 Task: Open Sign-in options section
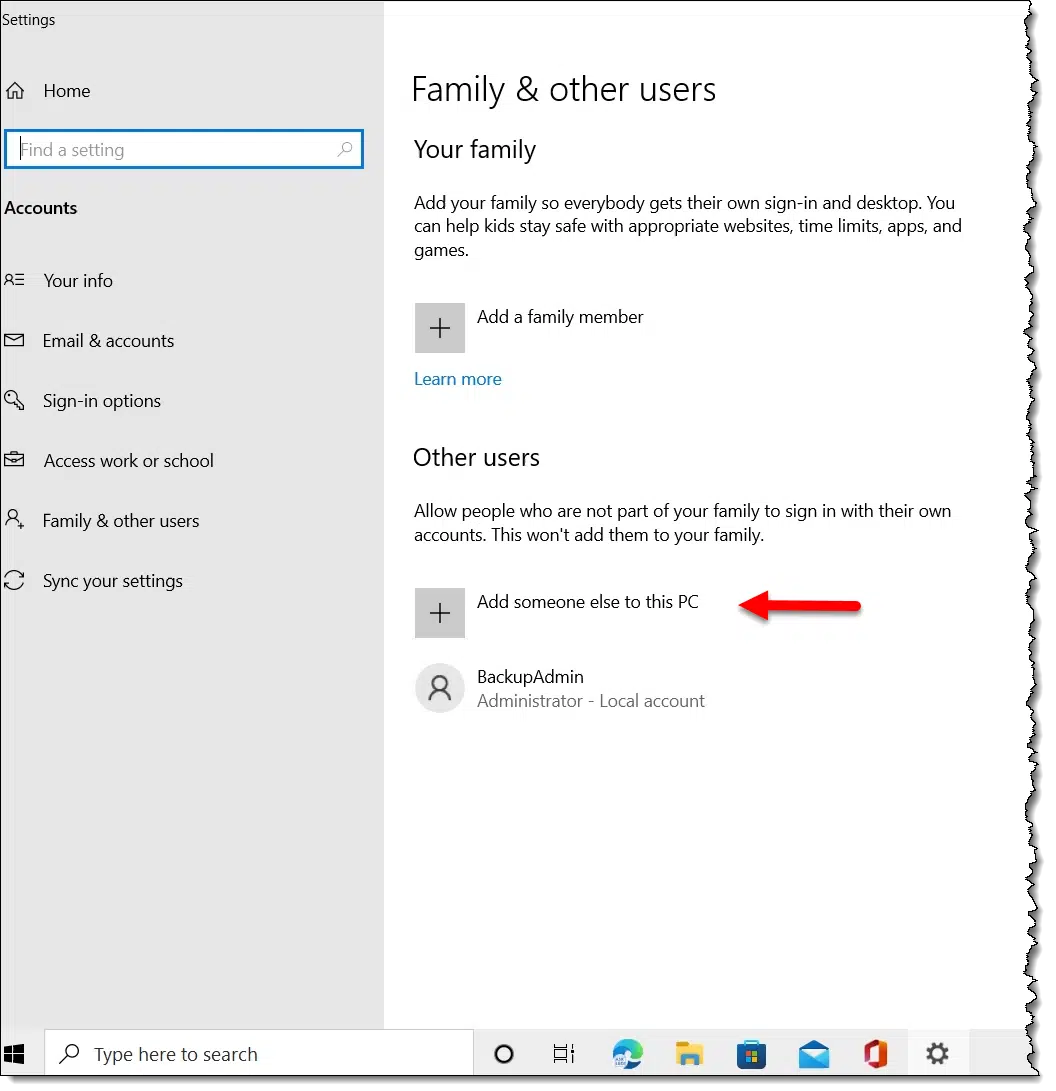102,401
